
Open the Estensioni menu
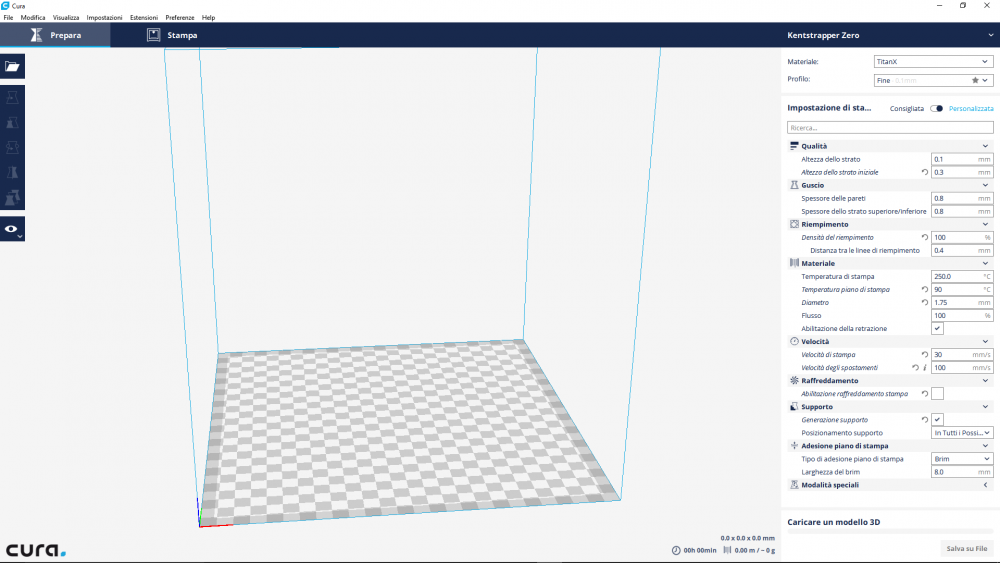[144, 18]
